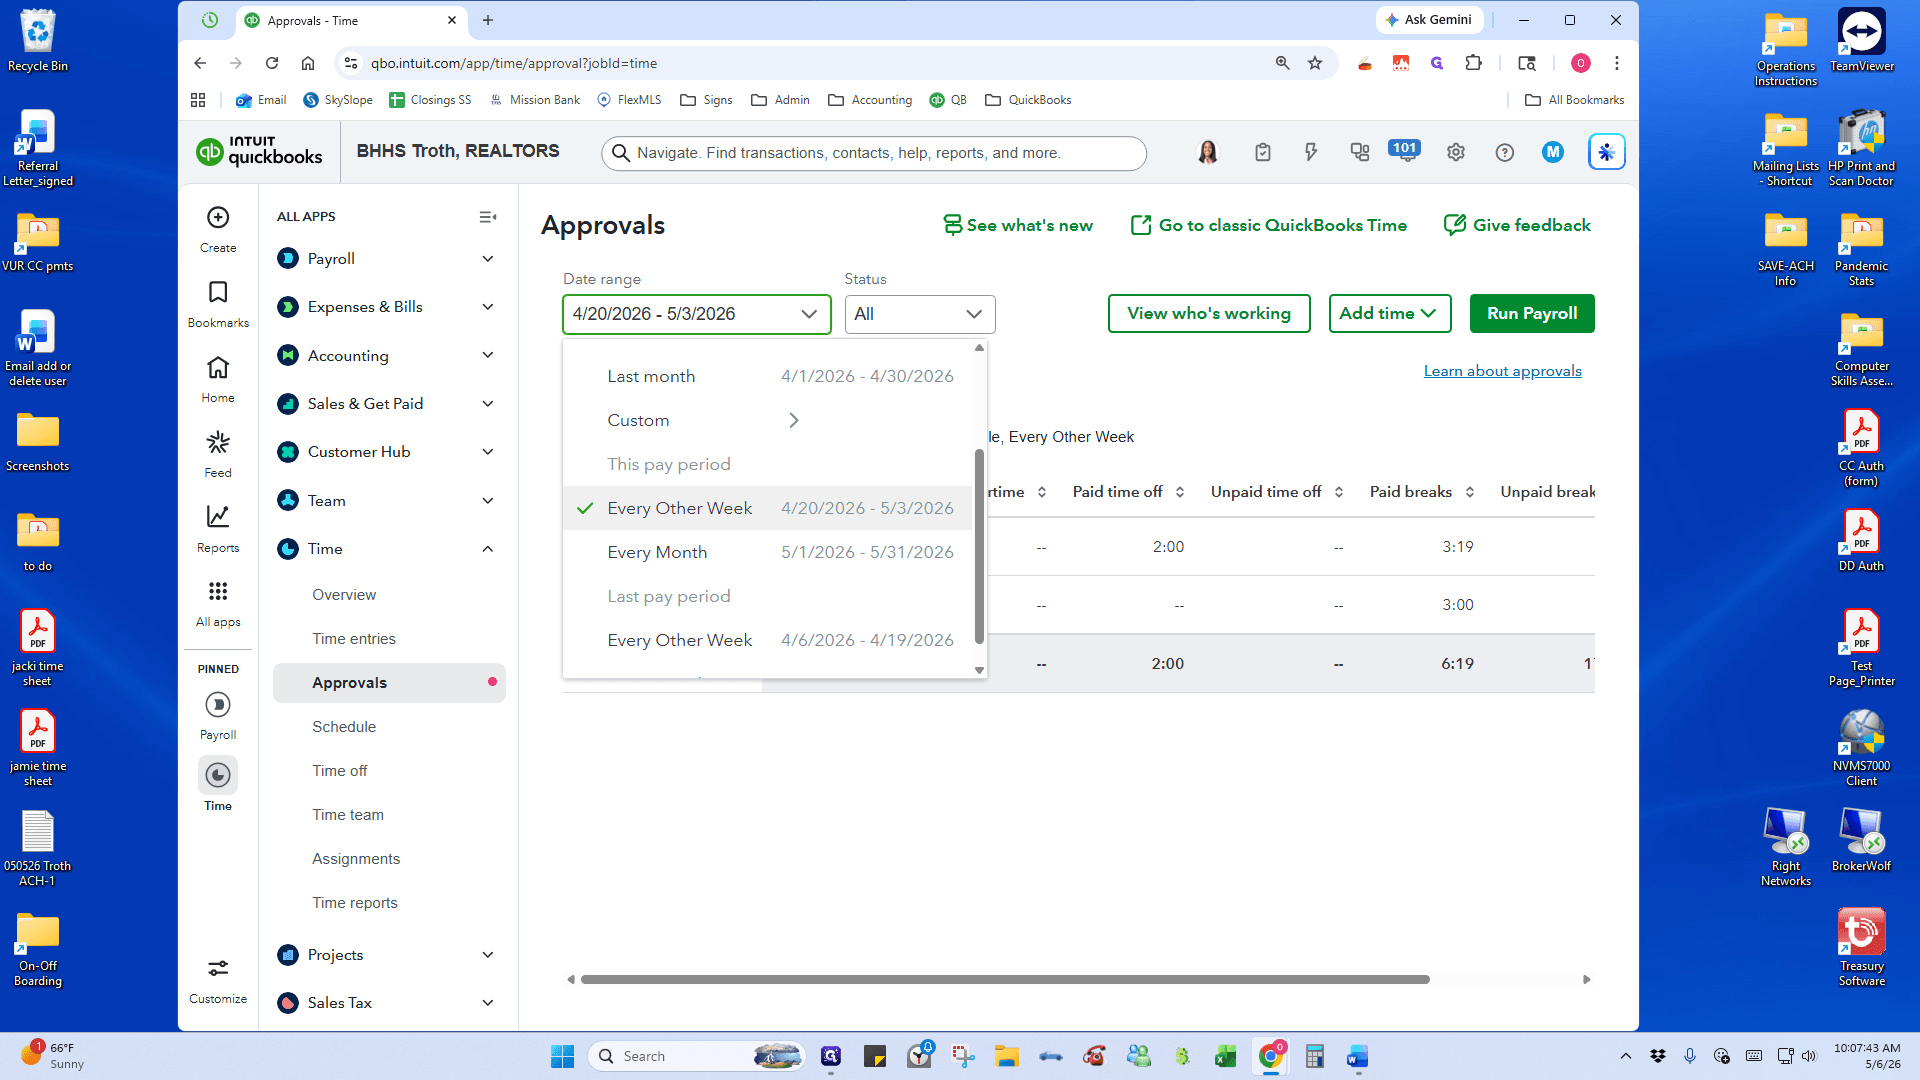Screen dimensions: 1920x1080
Task: Open the tasks clipboard icon in header
Action: (x=1263, y=152)
